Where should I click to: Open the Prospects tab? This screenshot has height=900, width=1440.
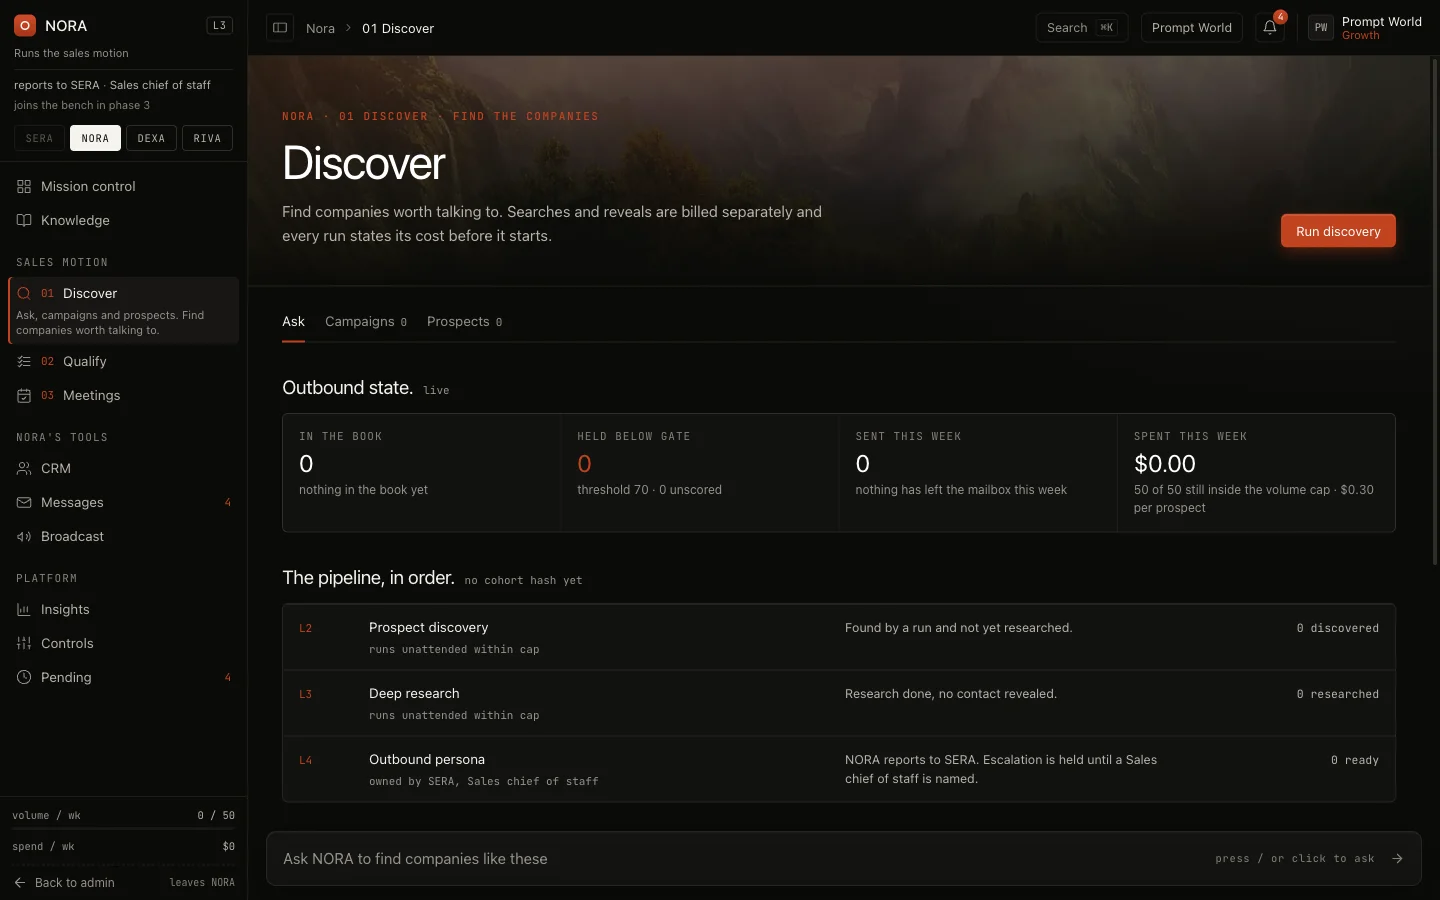[x=464, y=322]
